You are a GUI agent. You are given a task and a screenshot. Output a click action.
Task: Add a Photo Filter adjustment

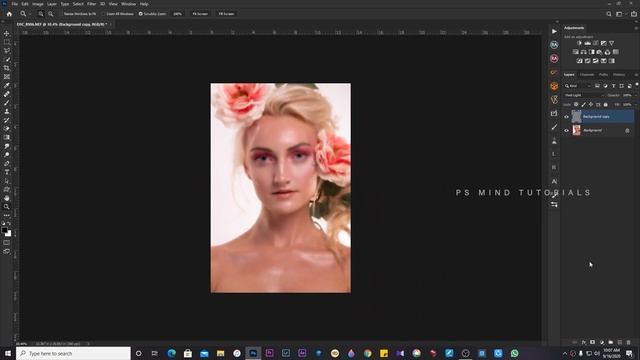(599, 52)
